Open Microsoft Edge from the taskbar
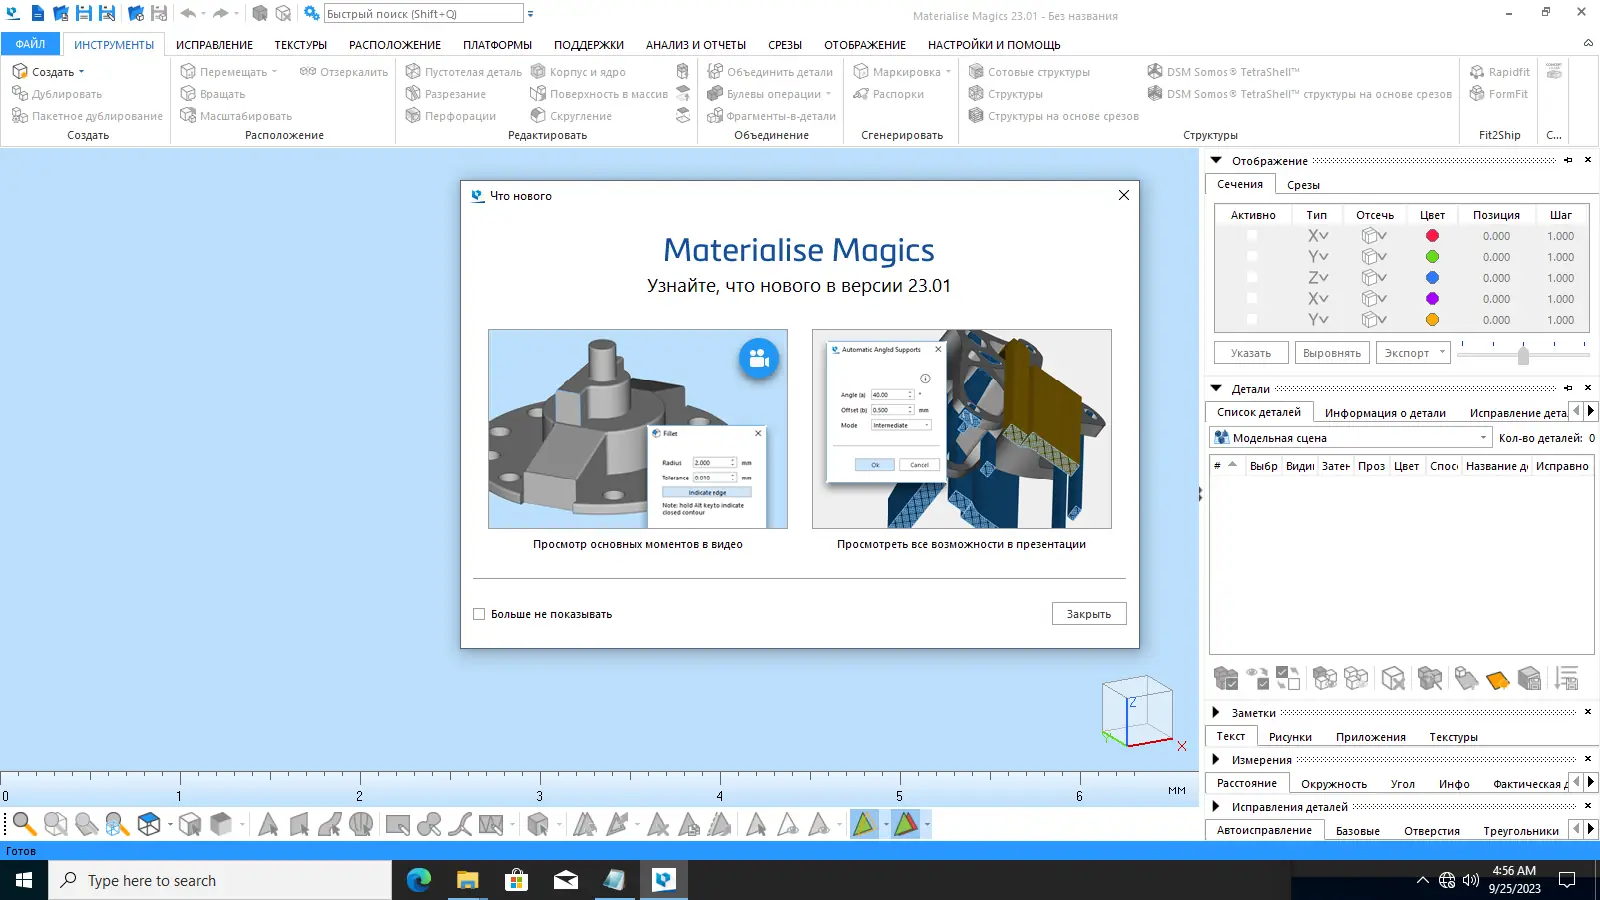The height and width of the screenshot is (900, 1600). pos(418,880)
